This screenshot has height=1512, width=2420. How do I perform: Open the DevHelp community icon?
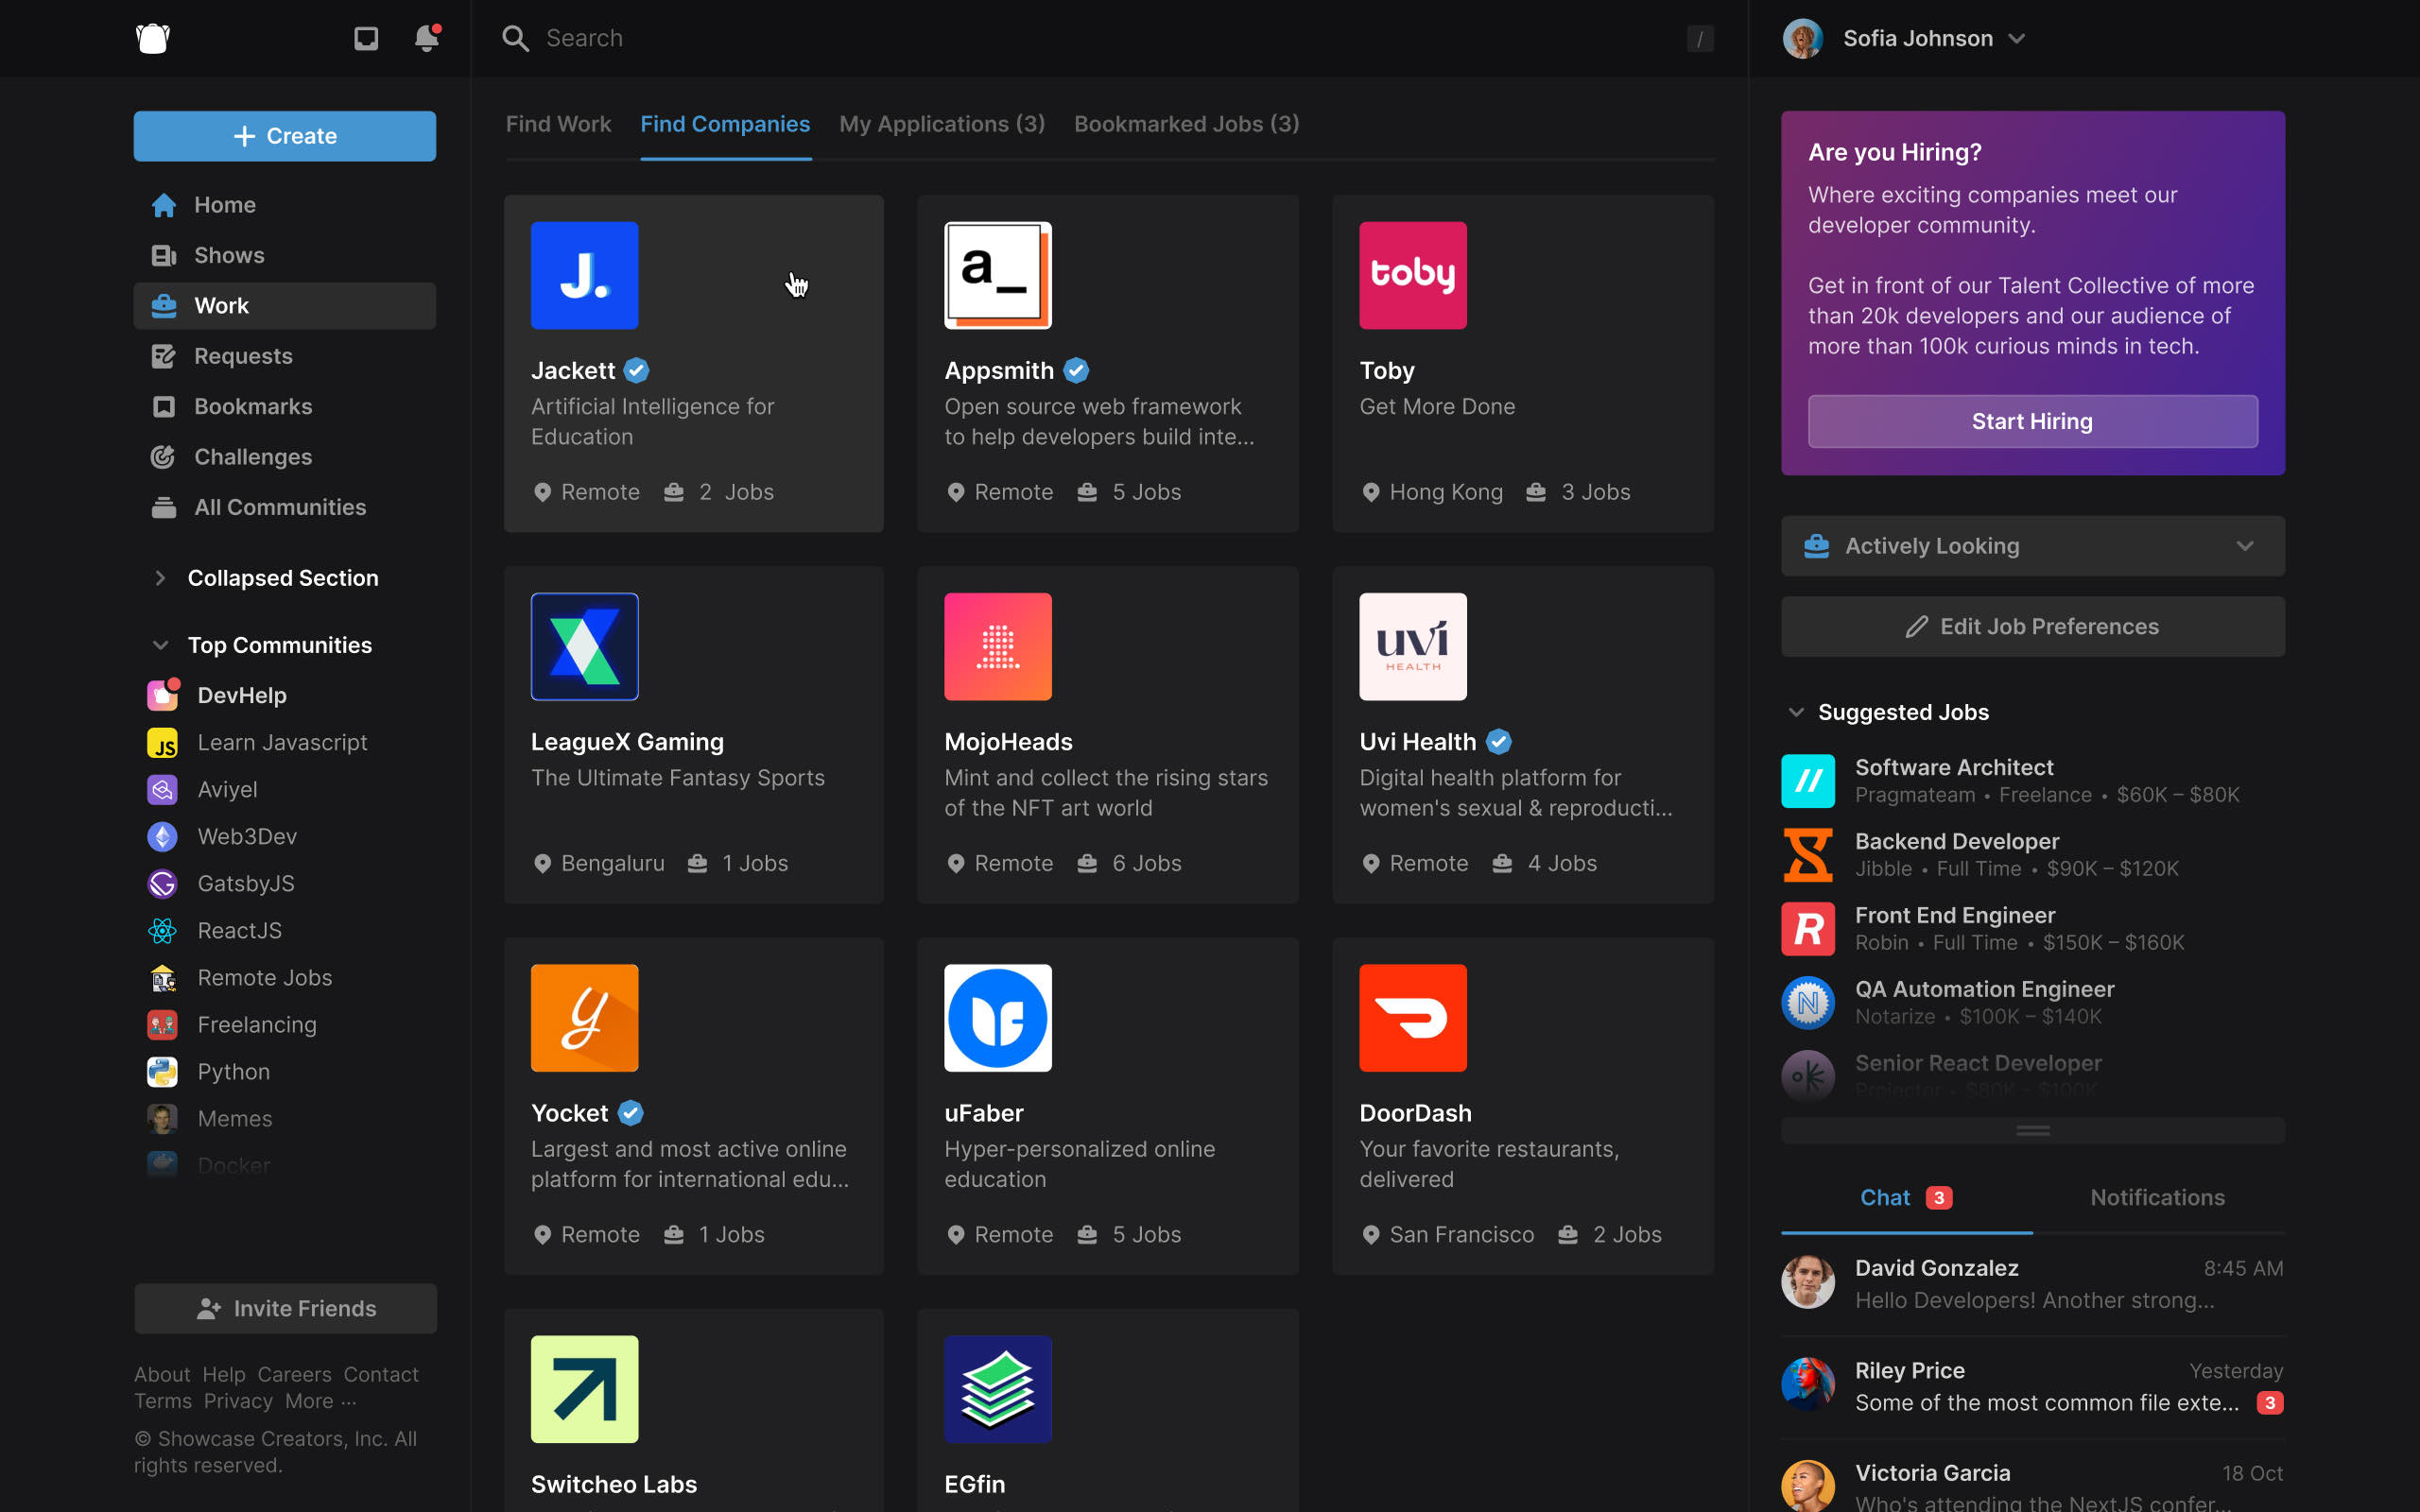[162, 695]
